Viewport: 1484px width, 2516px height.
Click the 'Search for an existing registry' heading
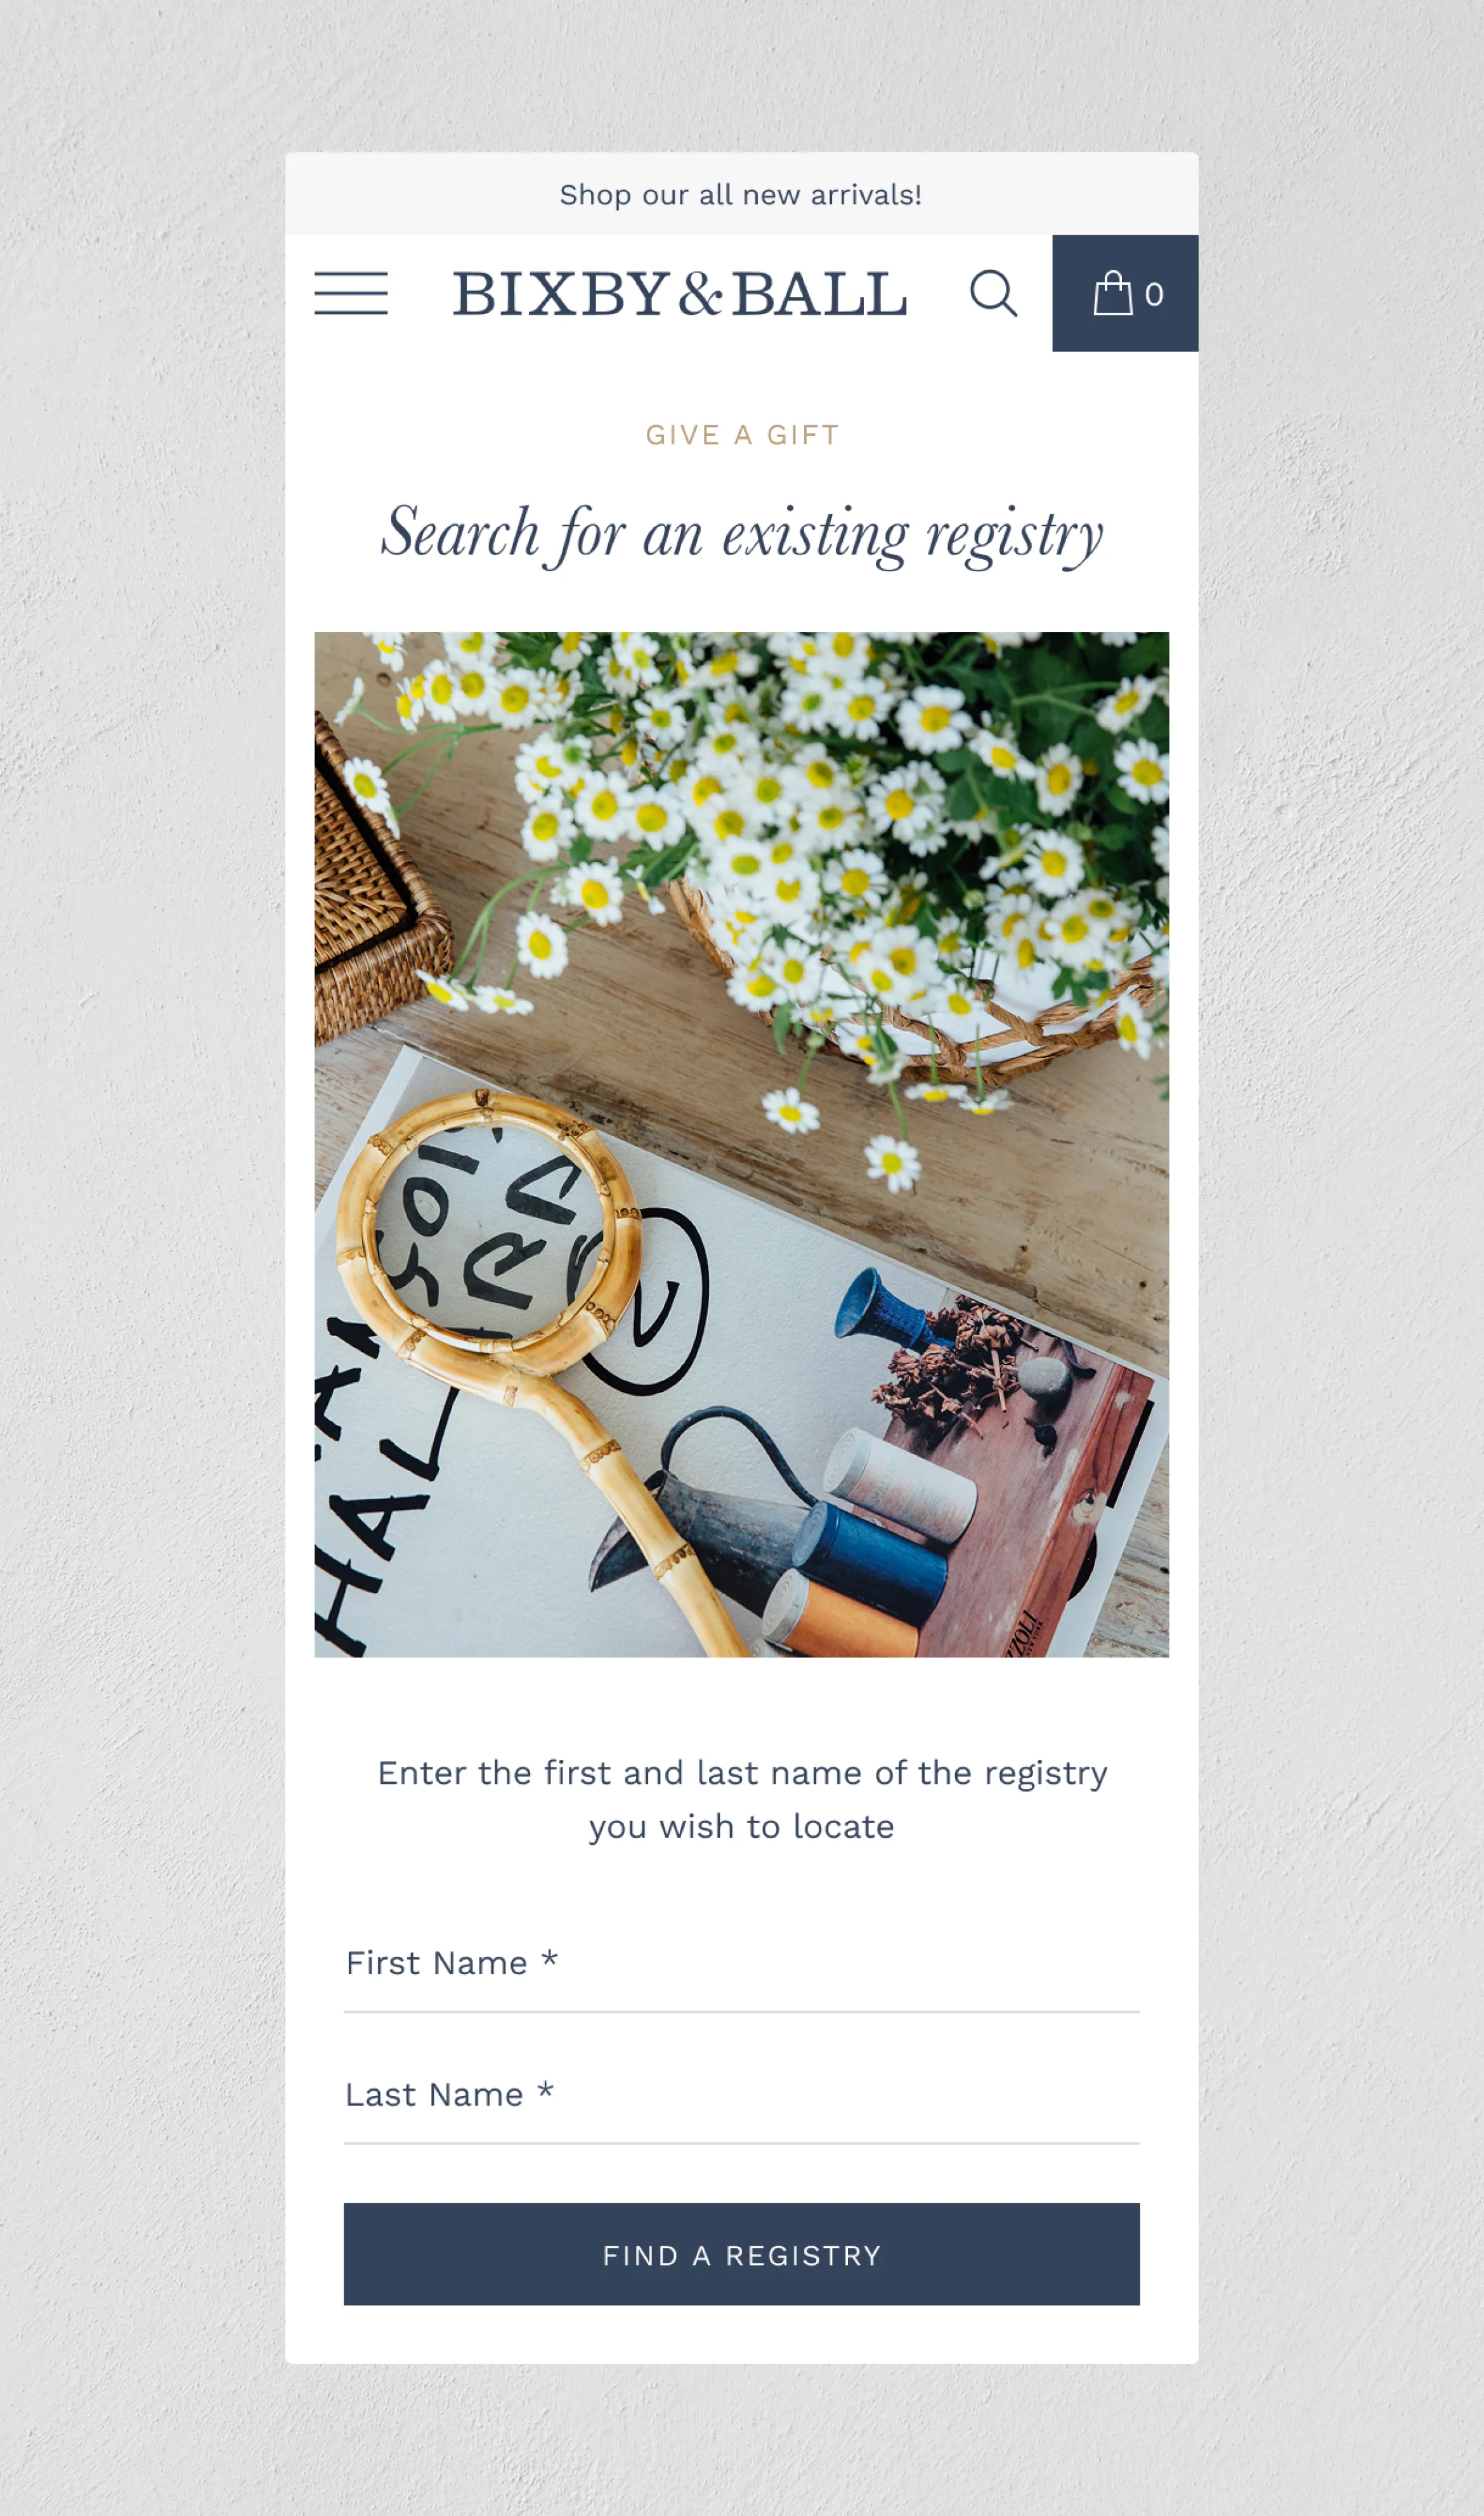click(x=741, y=534)
